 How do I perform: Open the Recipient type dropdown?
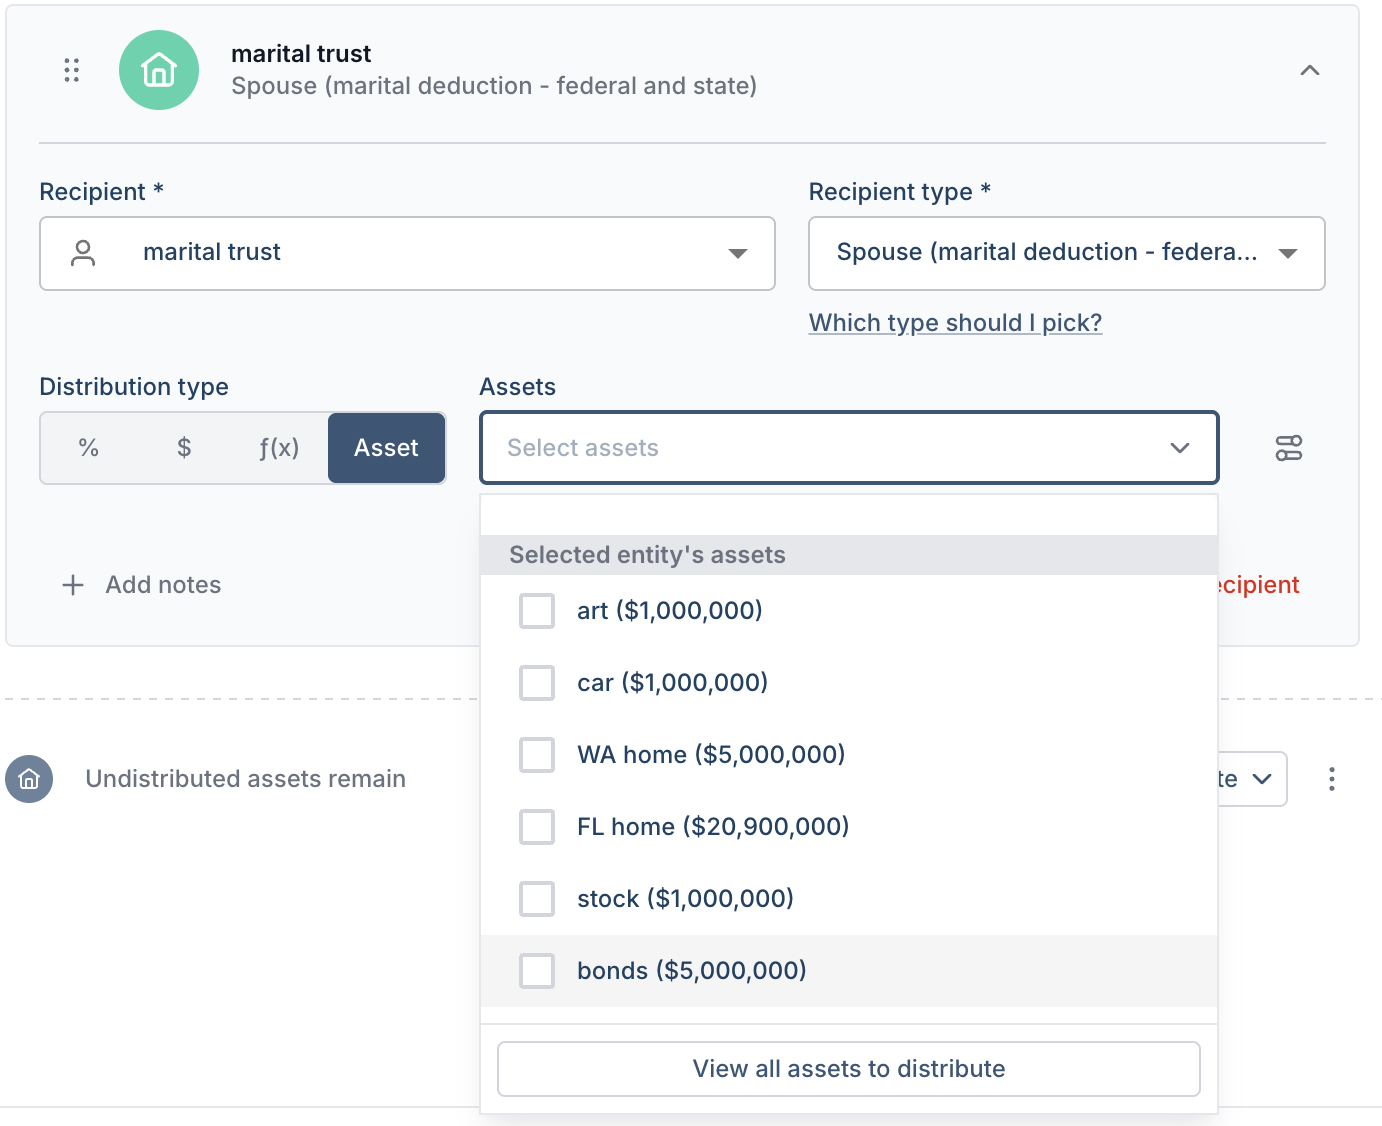1066,254
